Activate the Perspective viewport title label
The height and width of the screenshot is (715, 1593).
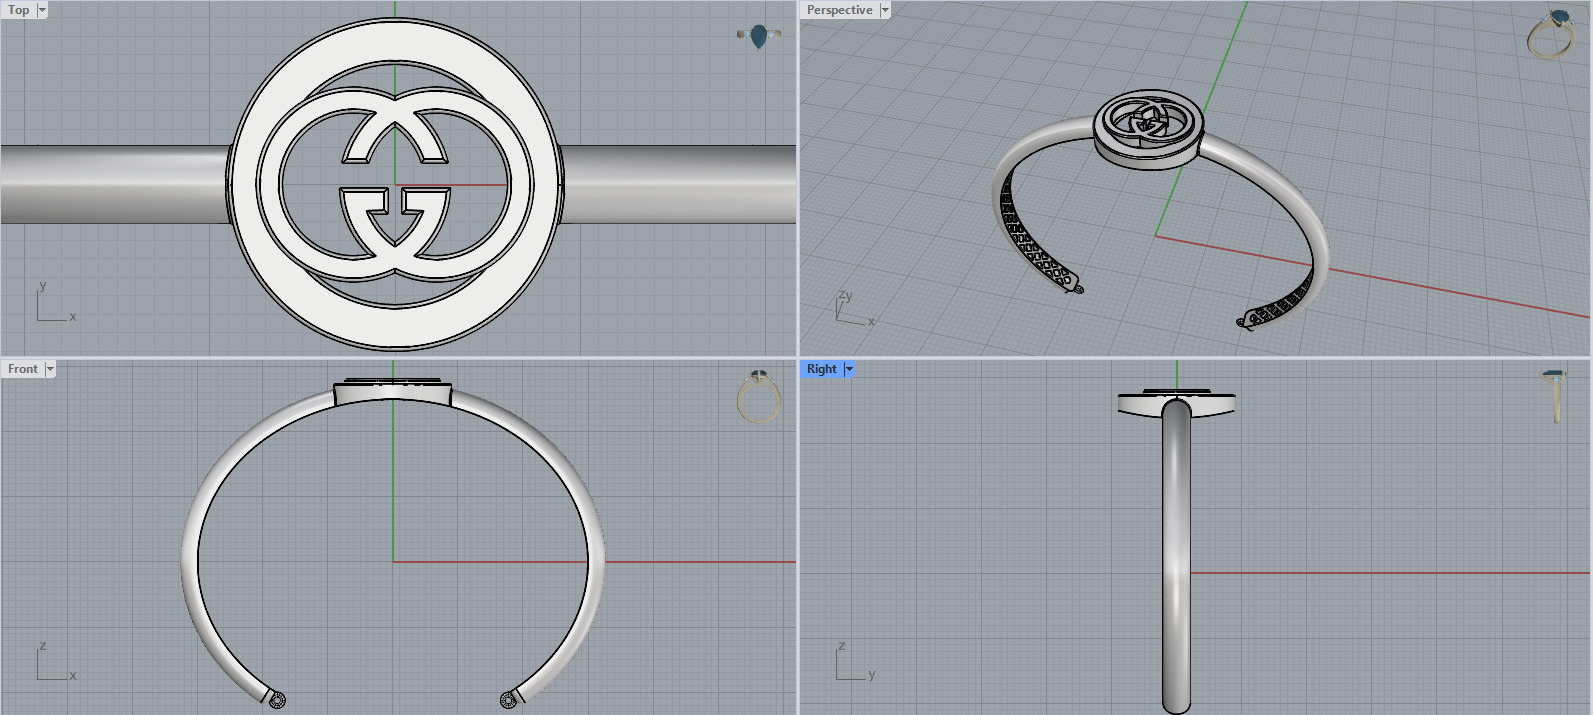pyautogui.click(x=840, y=10)
